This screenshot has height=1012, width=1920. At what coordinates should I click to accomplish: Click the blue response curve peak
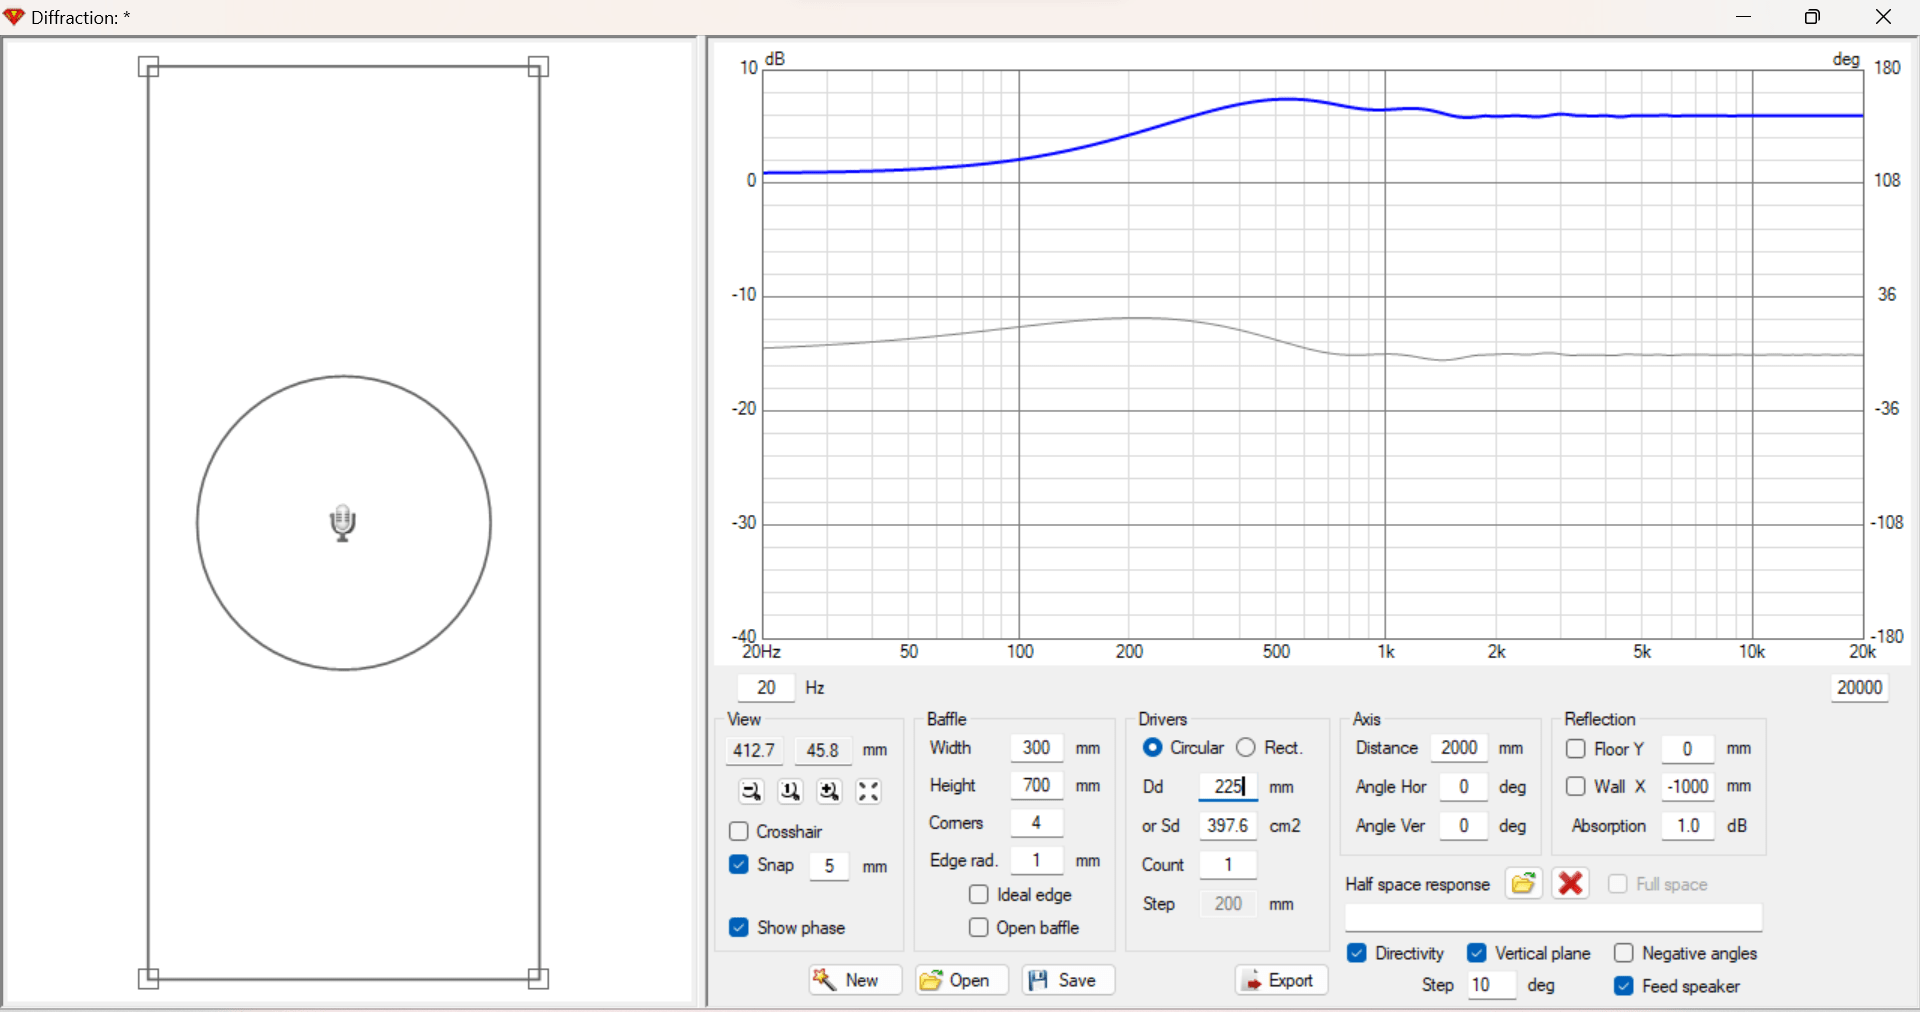1288,99
